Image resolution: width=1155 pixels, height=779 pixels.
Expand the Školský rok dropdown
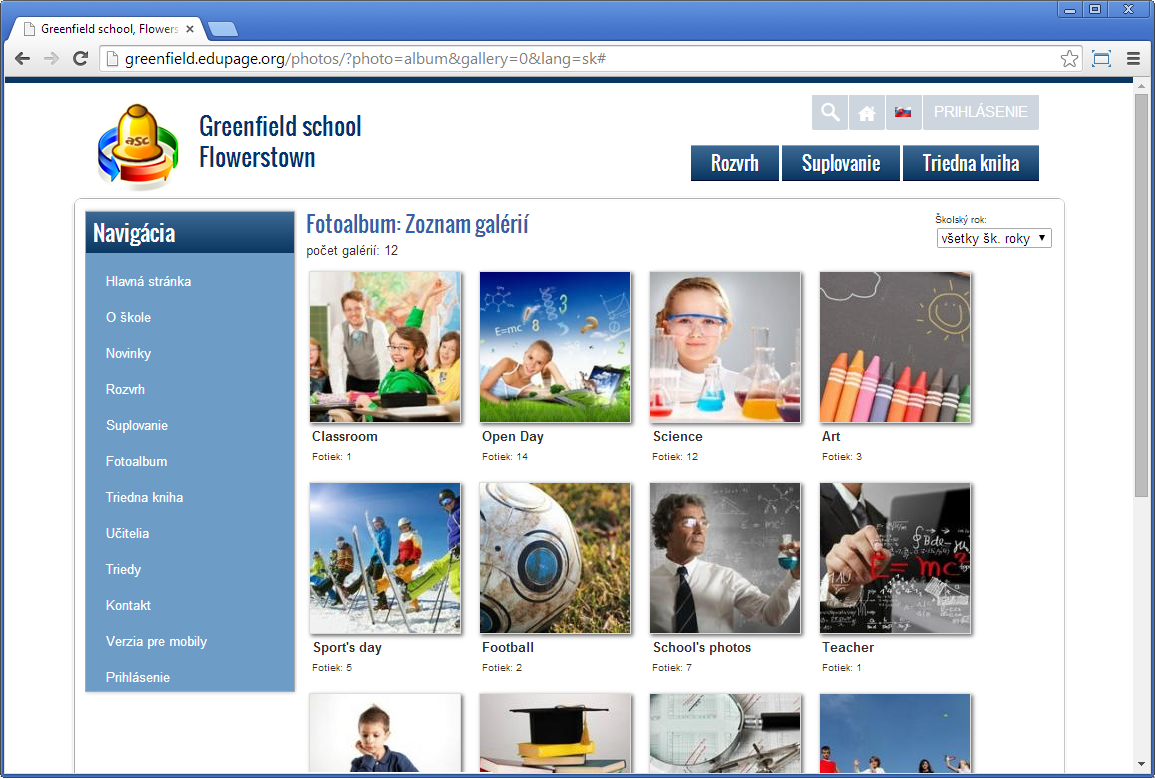point(994,238)
